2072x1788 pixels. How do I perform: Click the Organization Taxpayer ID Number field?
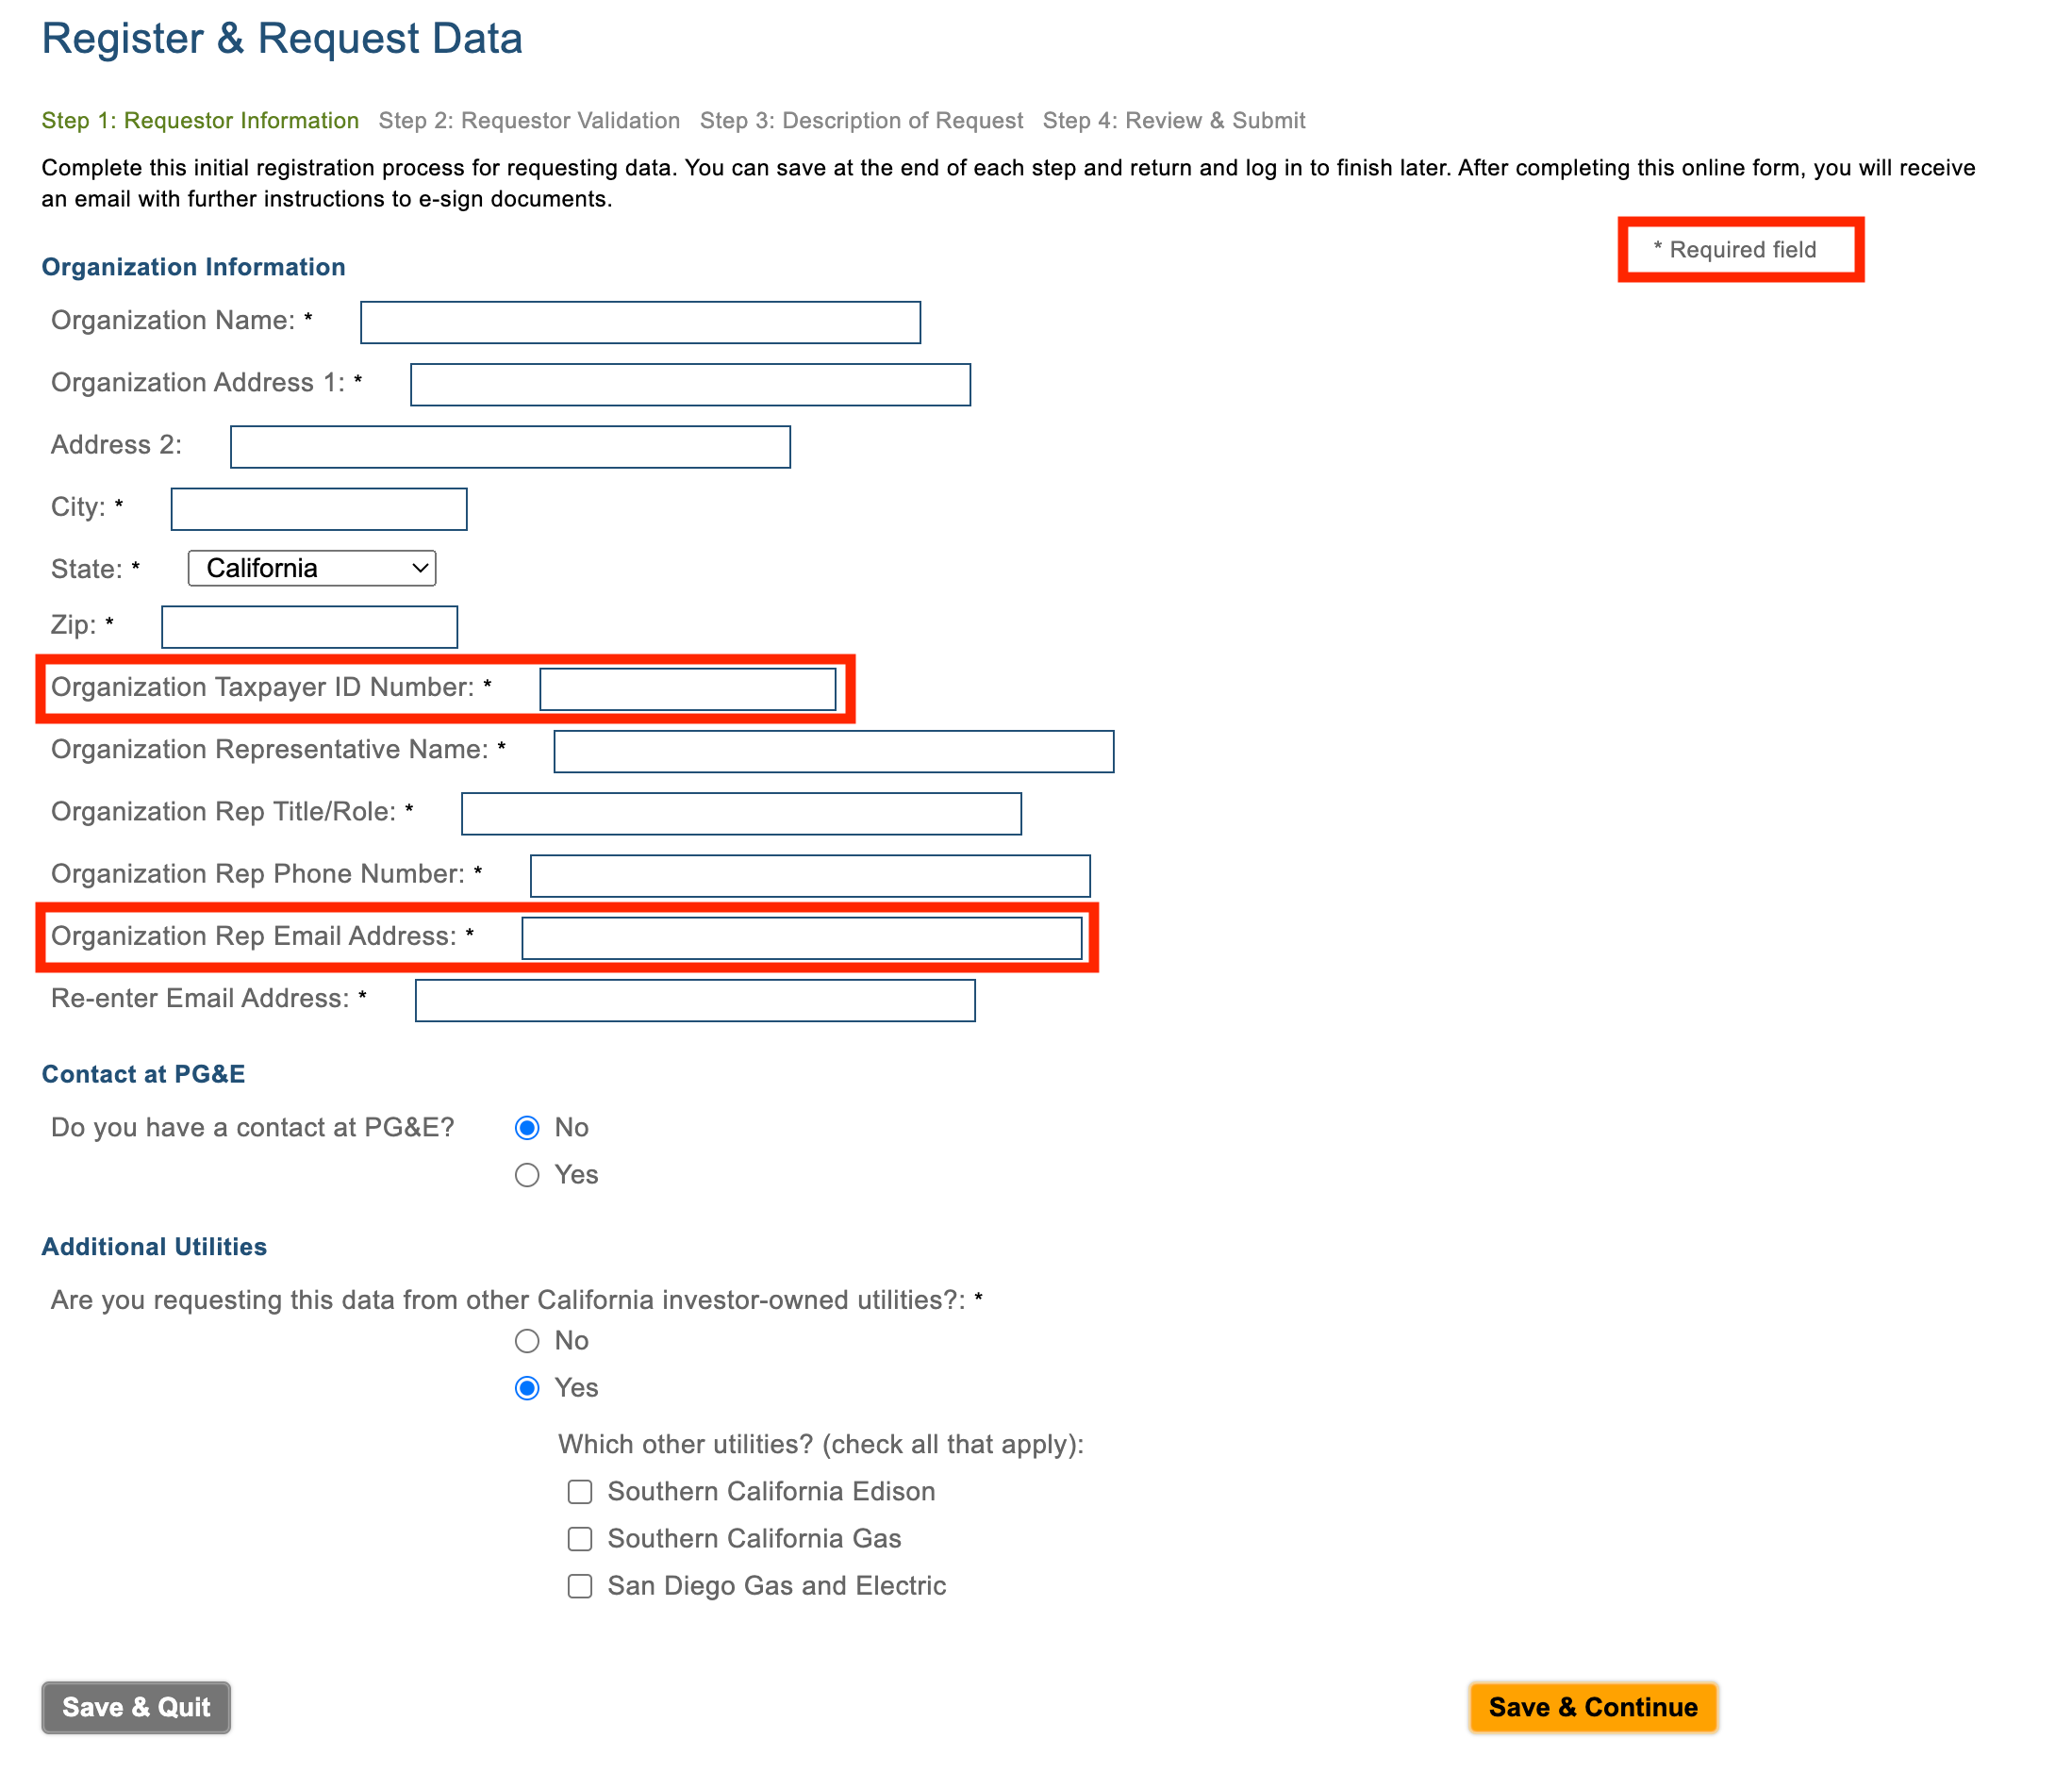pyautogui.click(x=688, y=689)
